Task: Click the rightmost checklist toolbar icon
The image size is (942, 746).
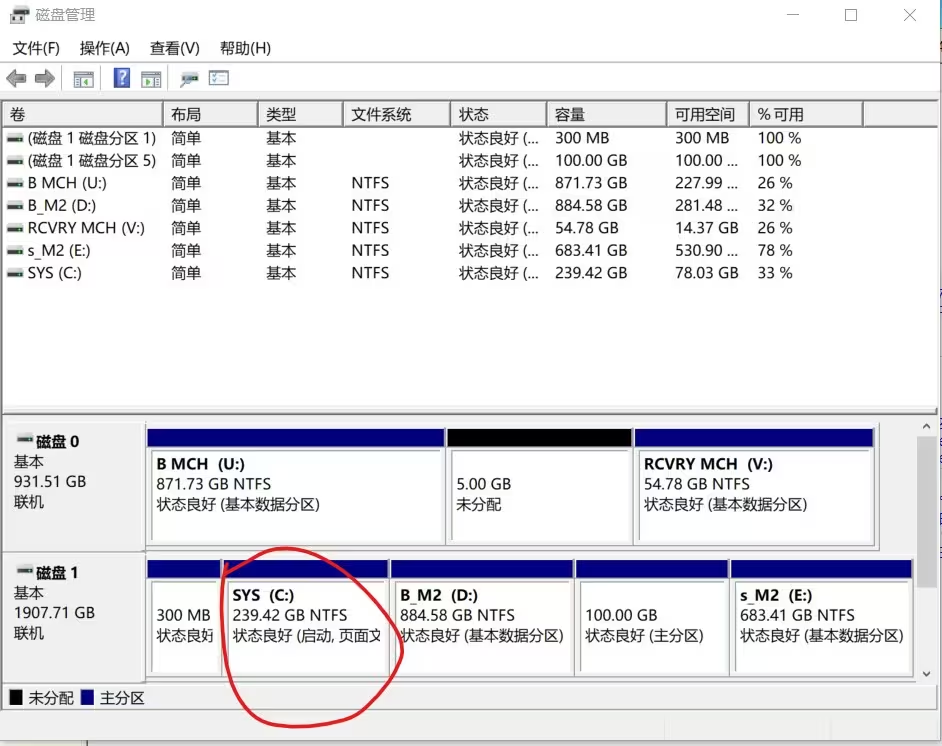Action: 218,78
